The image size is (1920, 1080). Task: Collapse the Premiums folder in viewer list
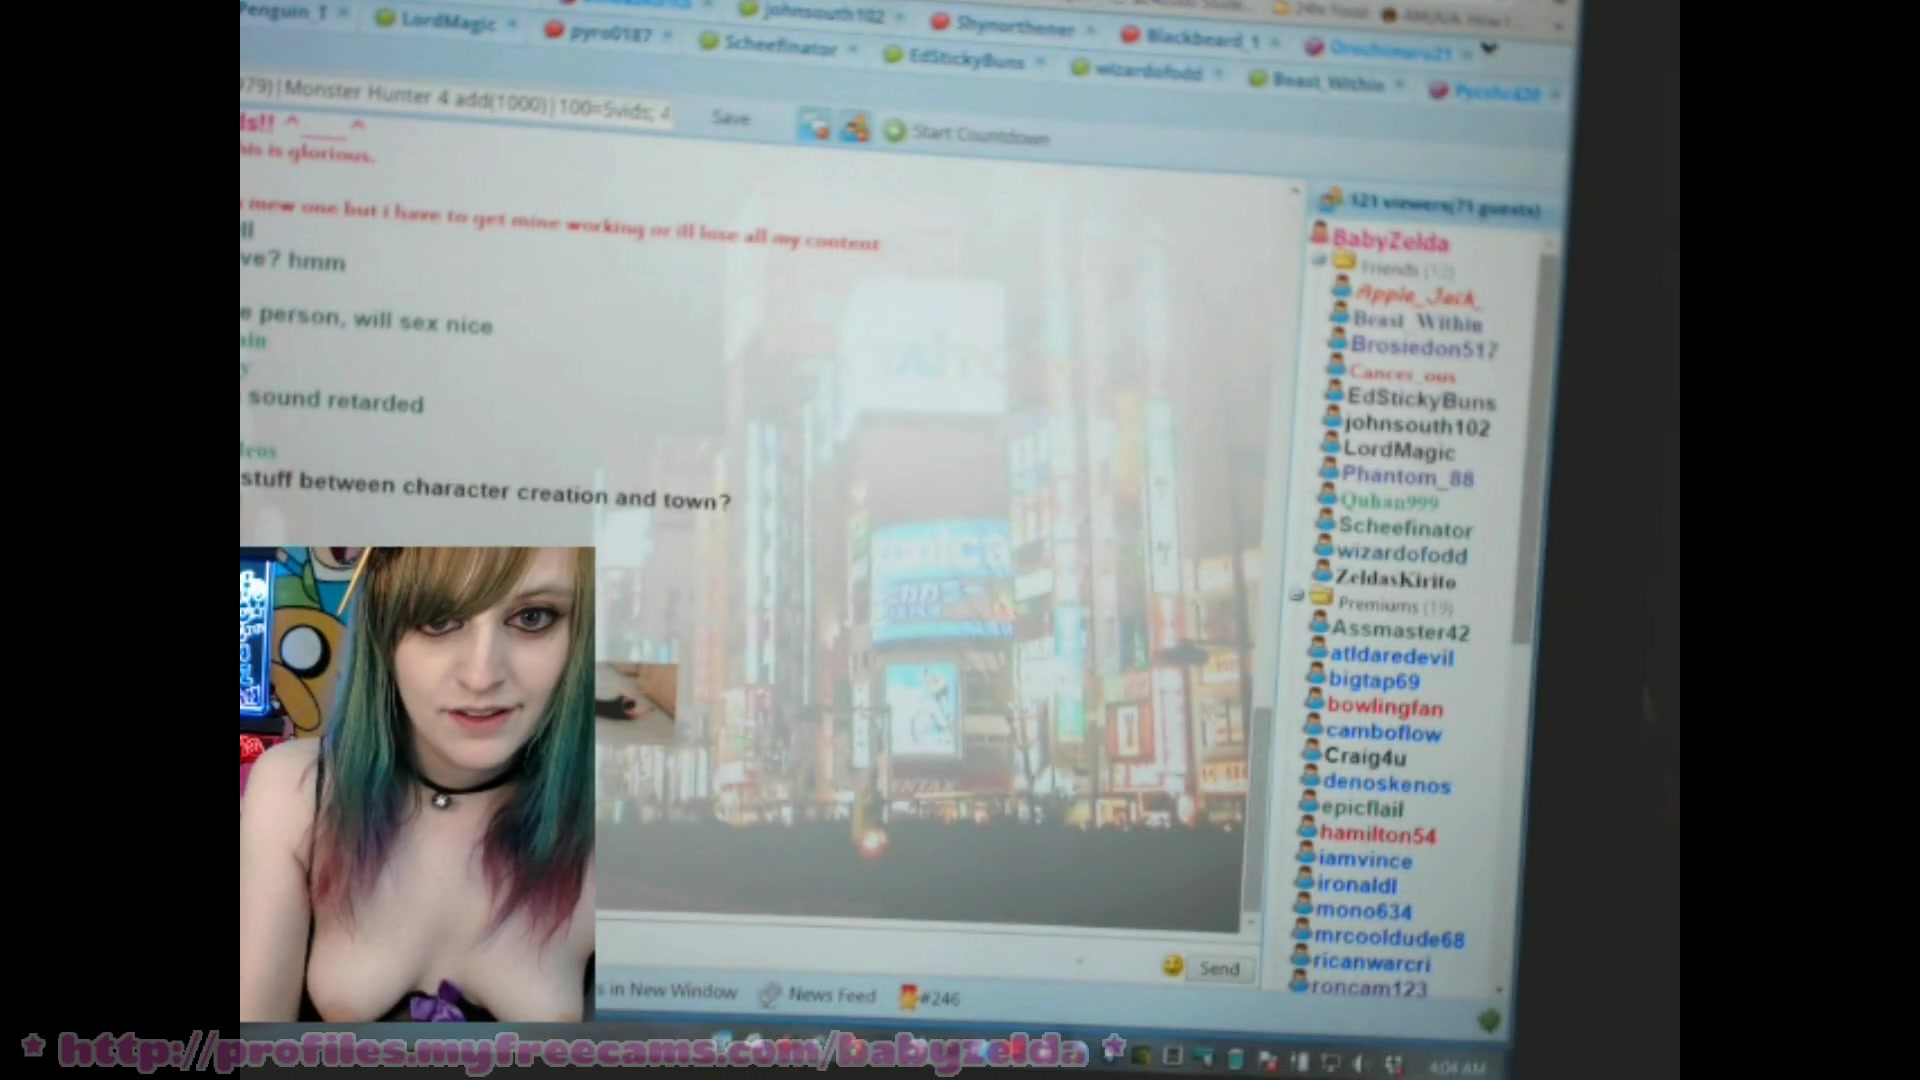coord(1298,597)
